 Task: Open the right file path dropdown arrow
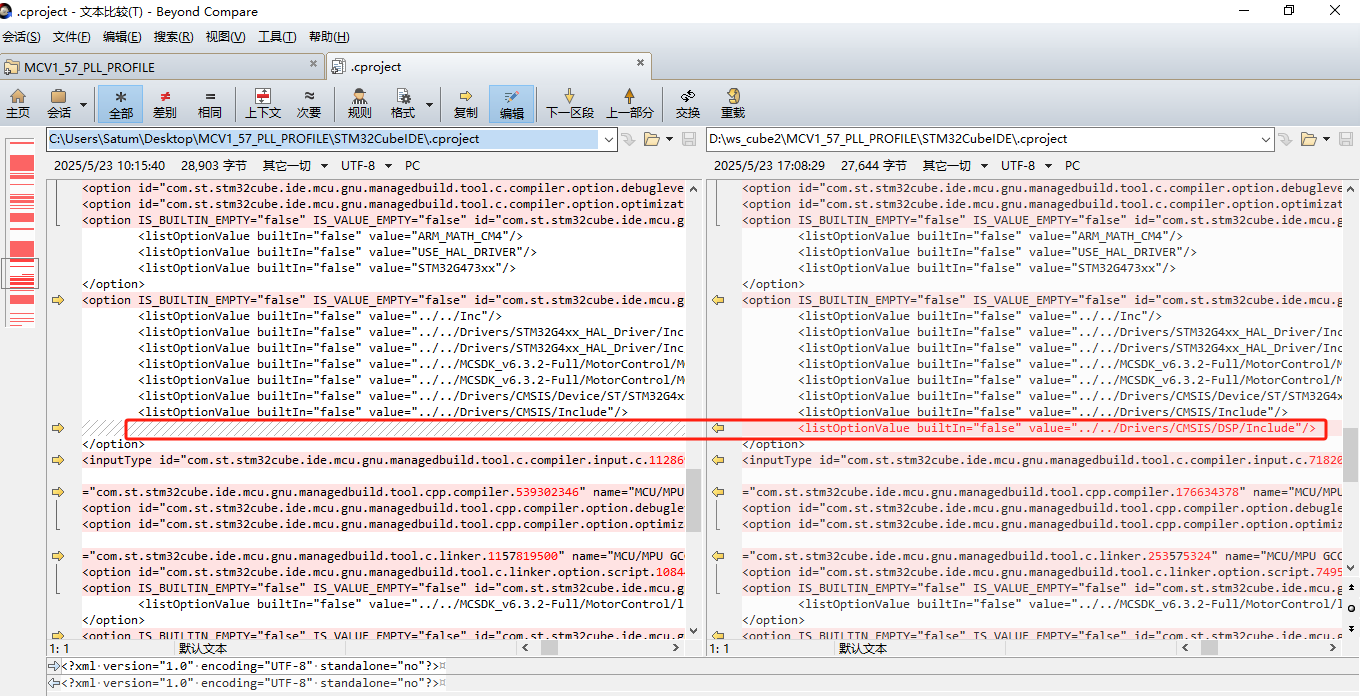[x=1266, y=139]
